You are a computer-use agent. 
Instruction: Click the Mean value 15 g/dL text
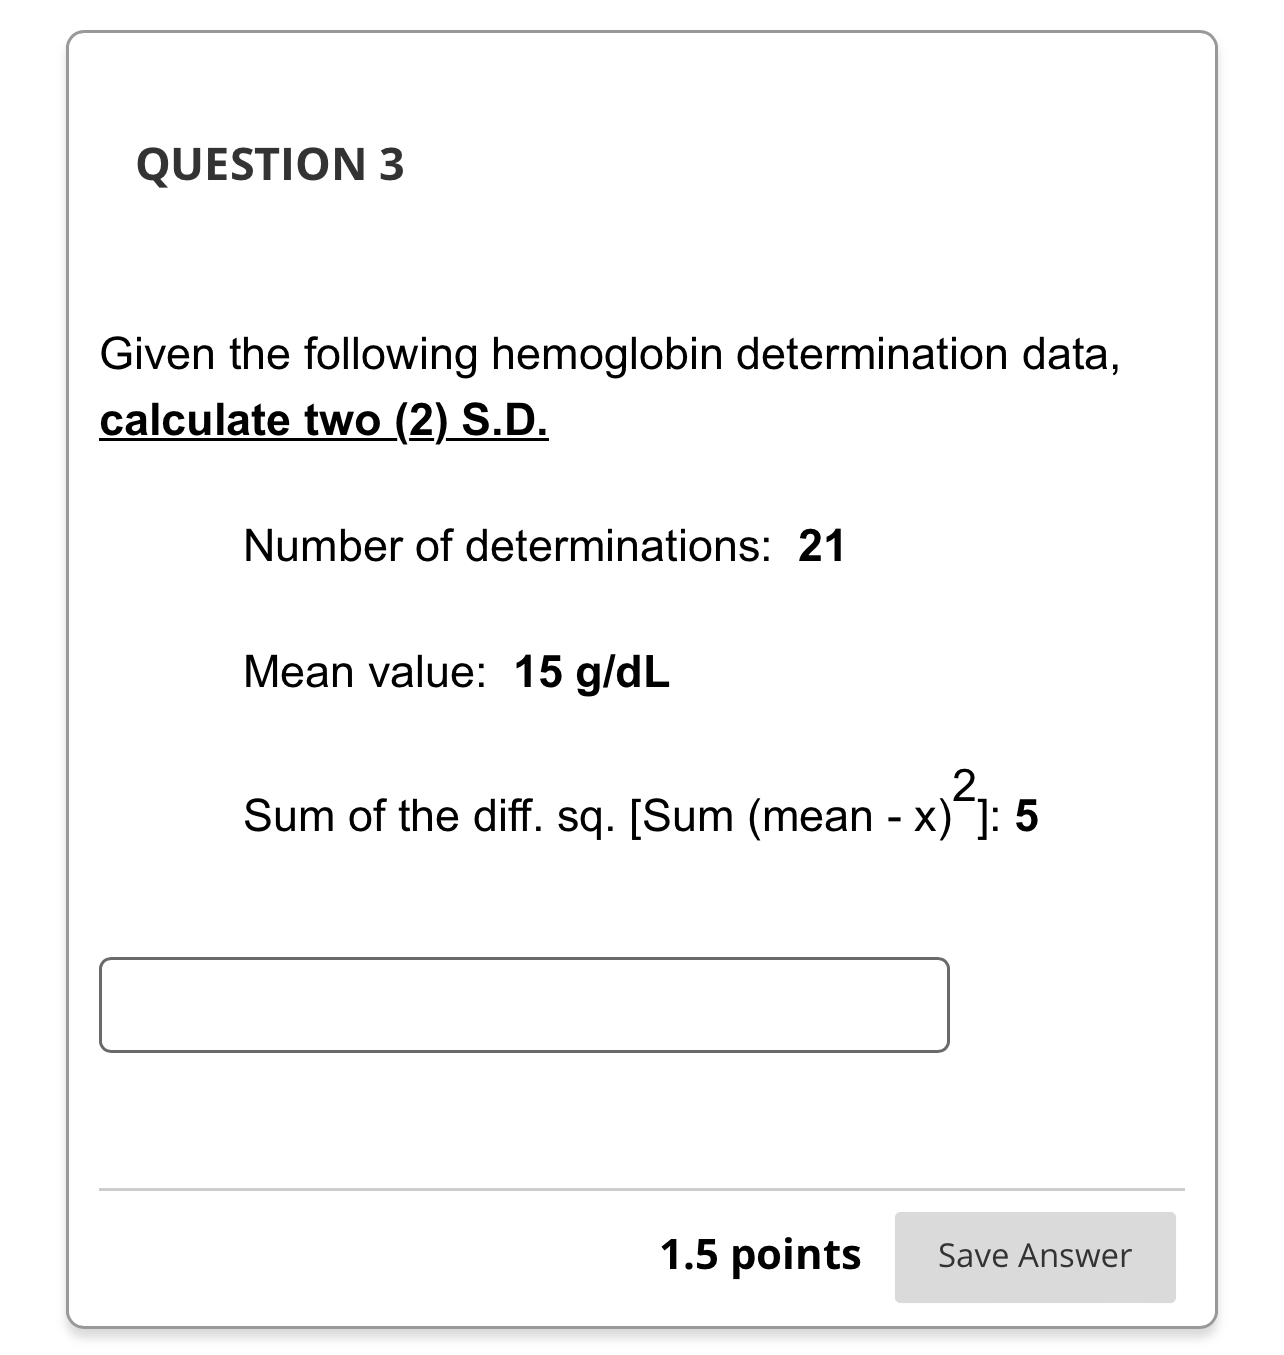pos(453,671)
